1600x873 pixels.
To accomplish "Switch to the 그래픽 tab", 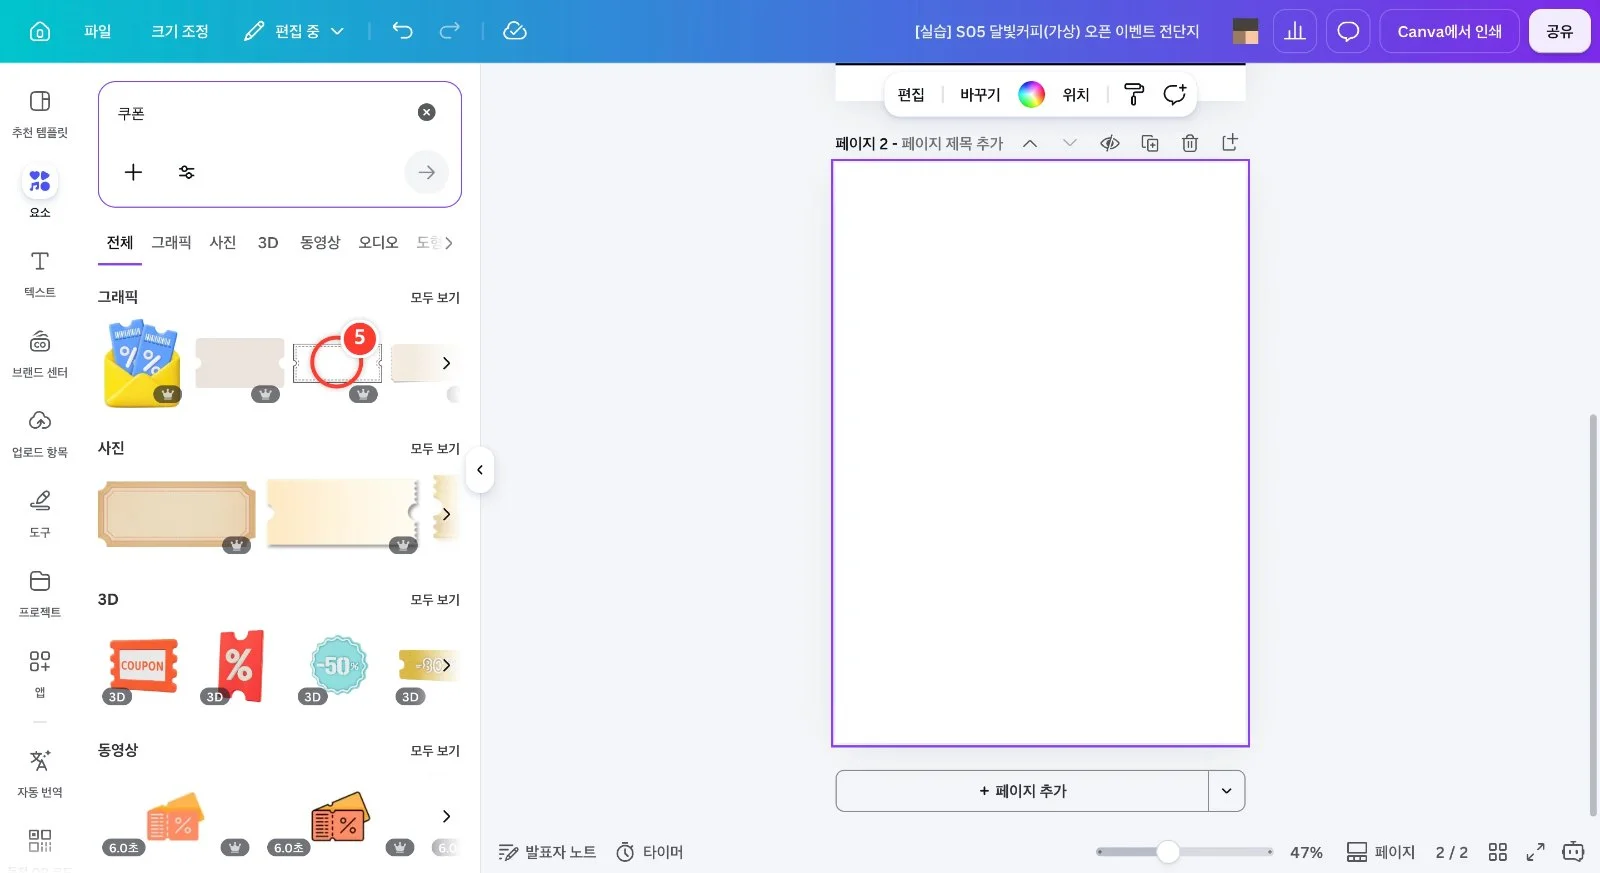I will tap(171, 242).
